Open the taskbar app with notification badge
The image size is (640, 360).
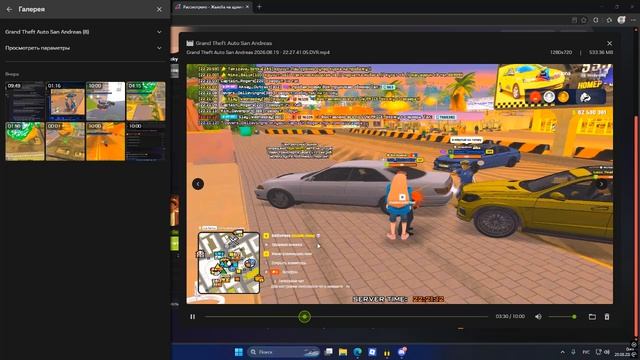coord(402,351)
